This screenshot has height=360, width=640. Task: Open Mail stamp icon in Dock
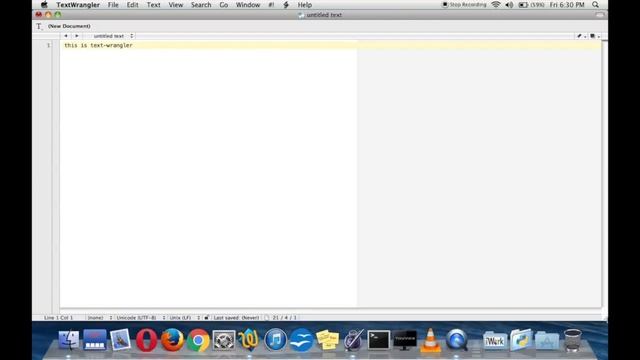[120, 340]
